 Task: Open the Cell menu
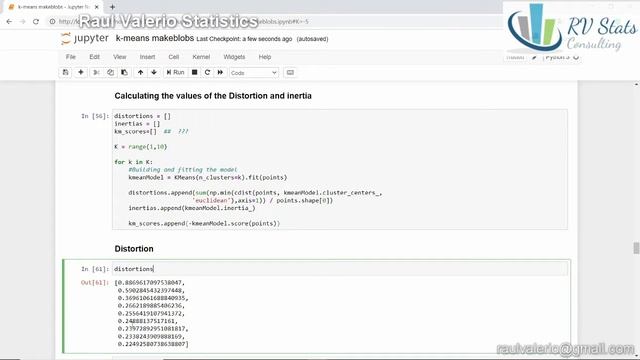(x=173, y=57)
